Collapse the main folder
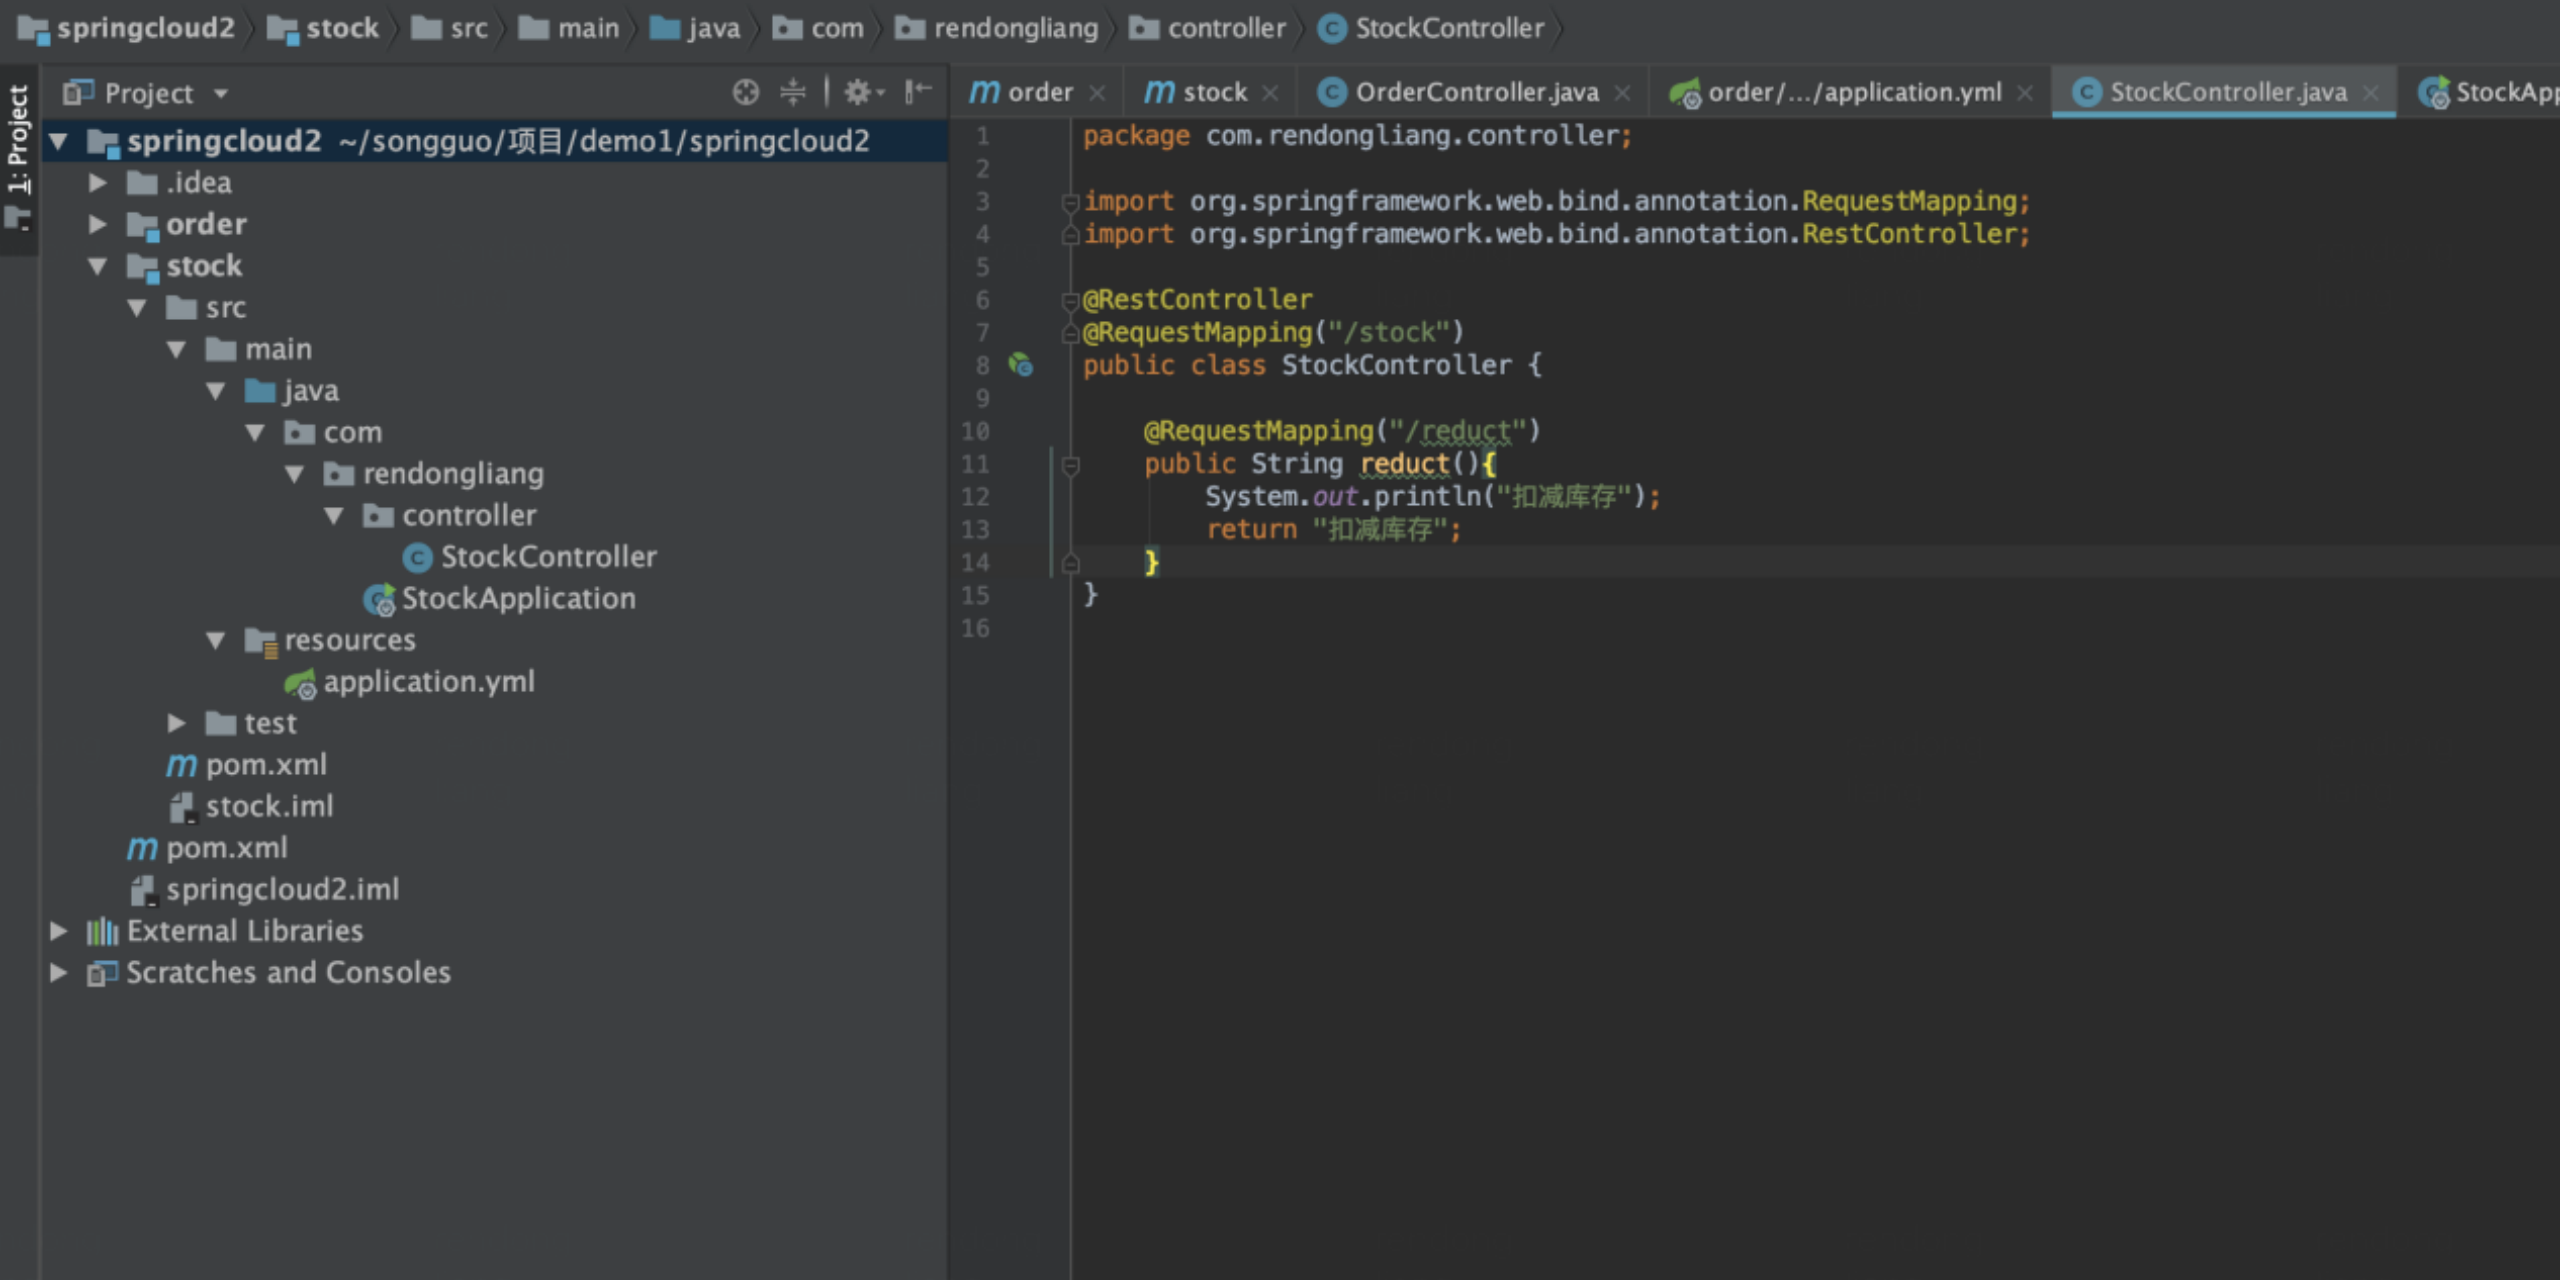This screenshot has height=1280, width=2560. coord(176,349)
